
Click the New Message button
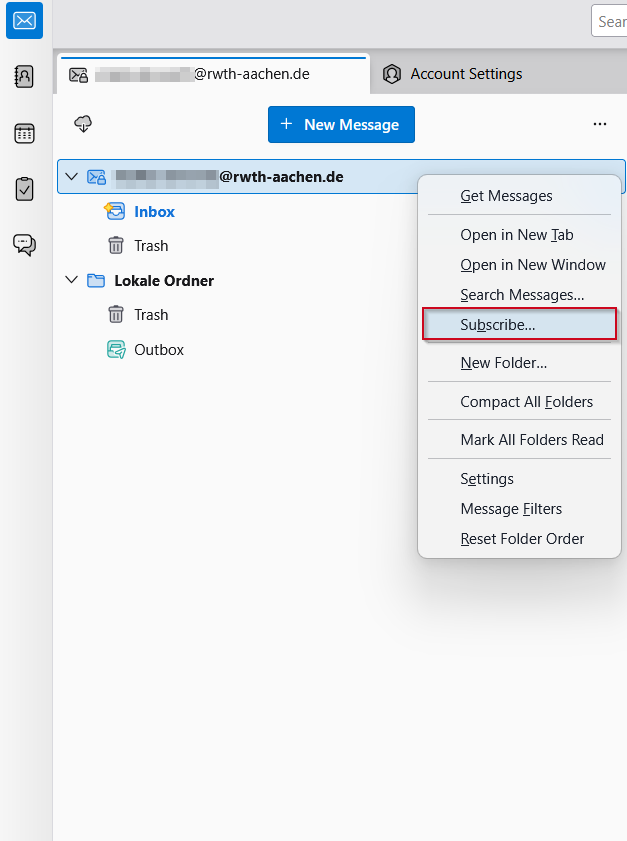341,124
